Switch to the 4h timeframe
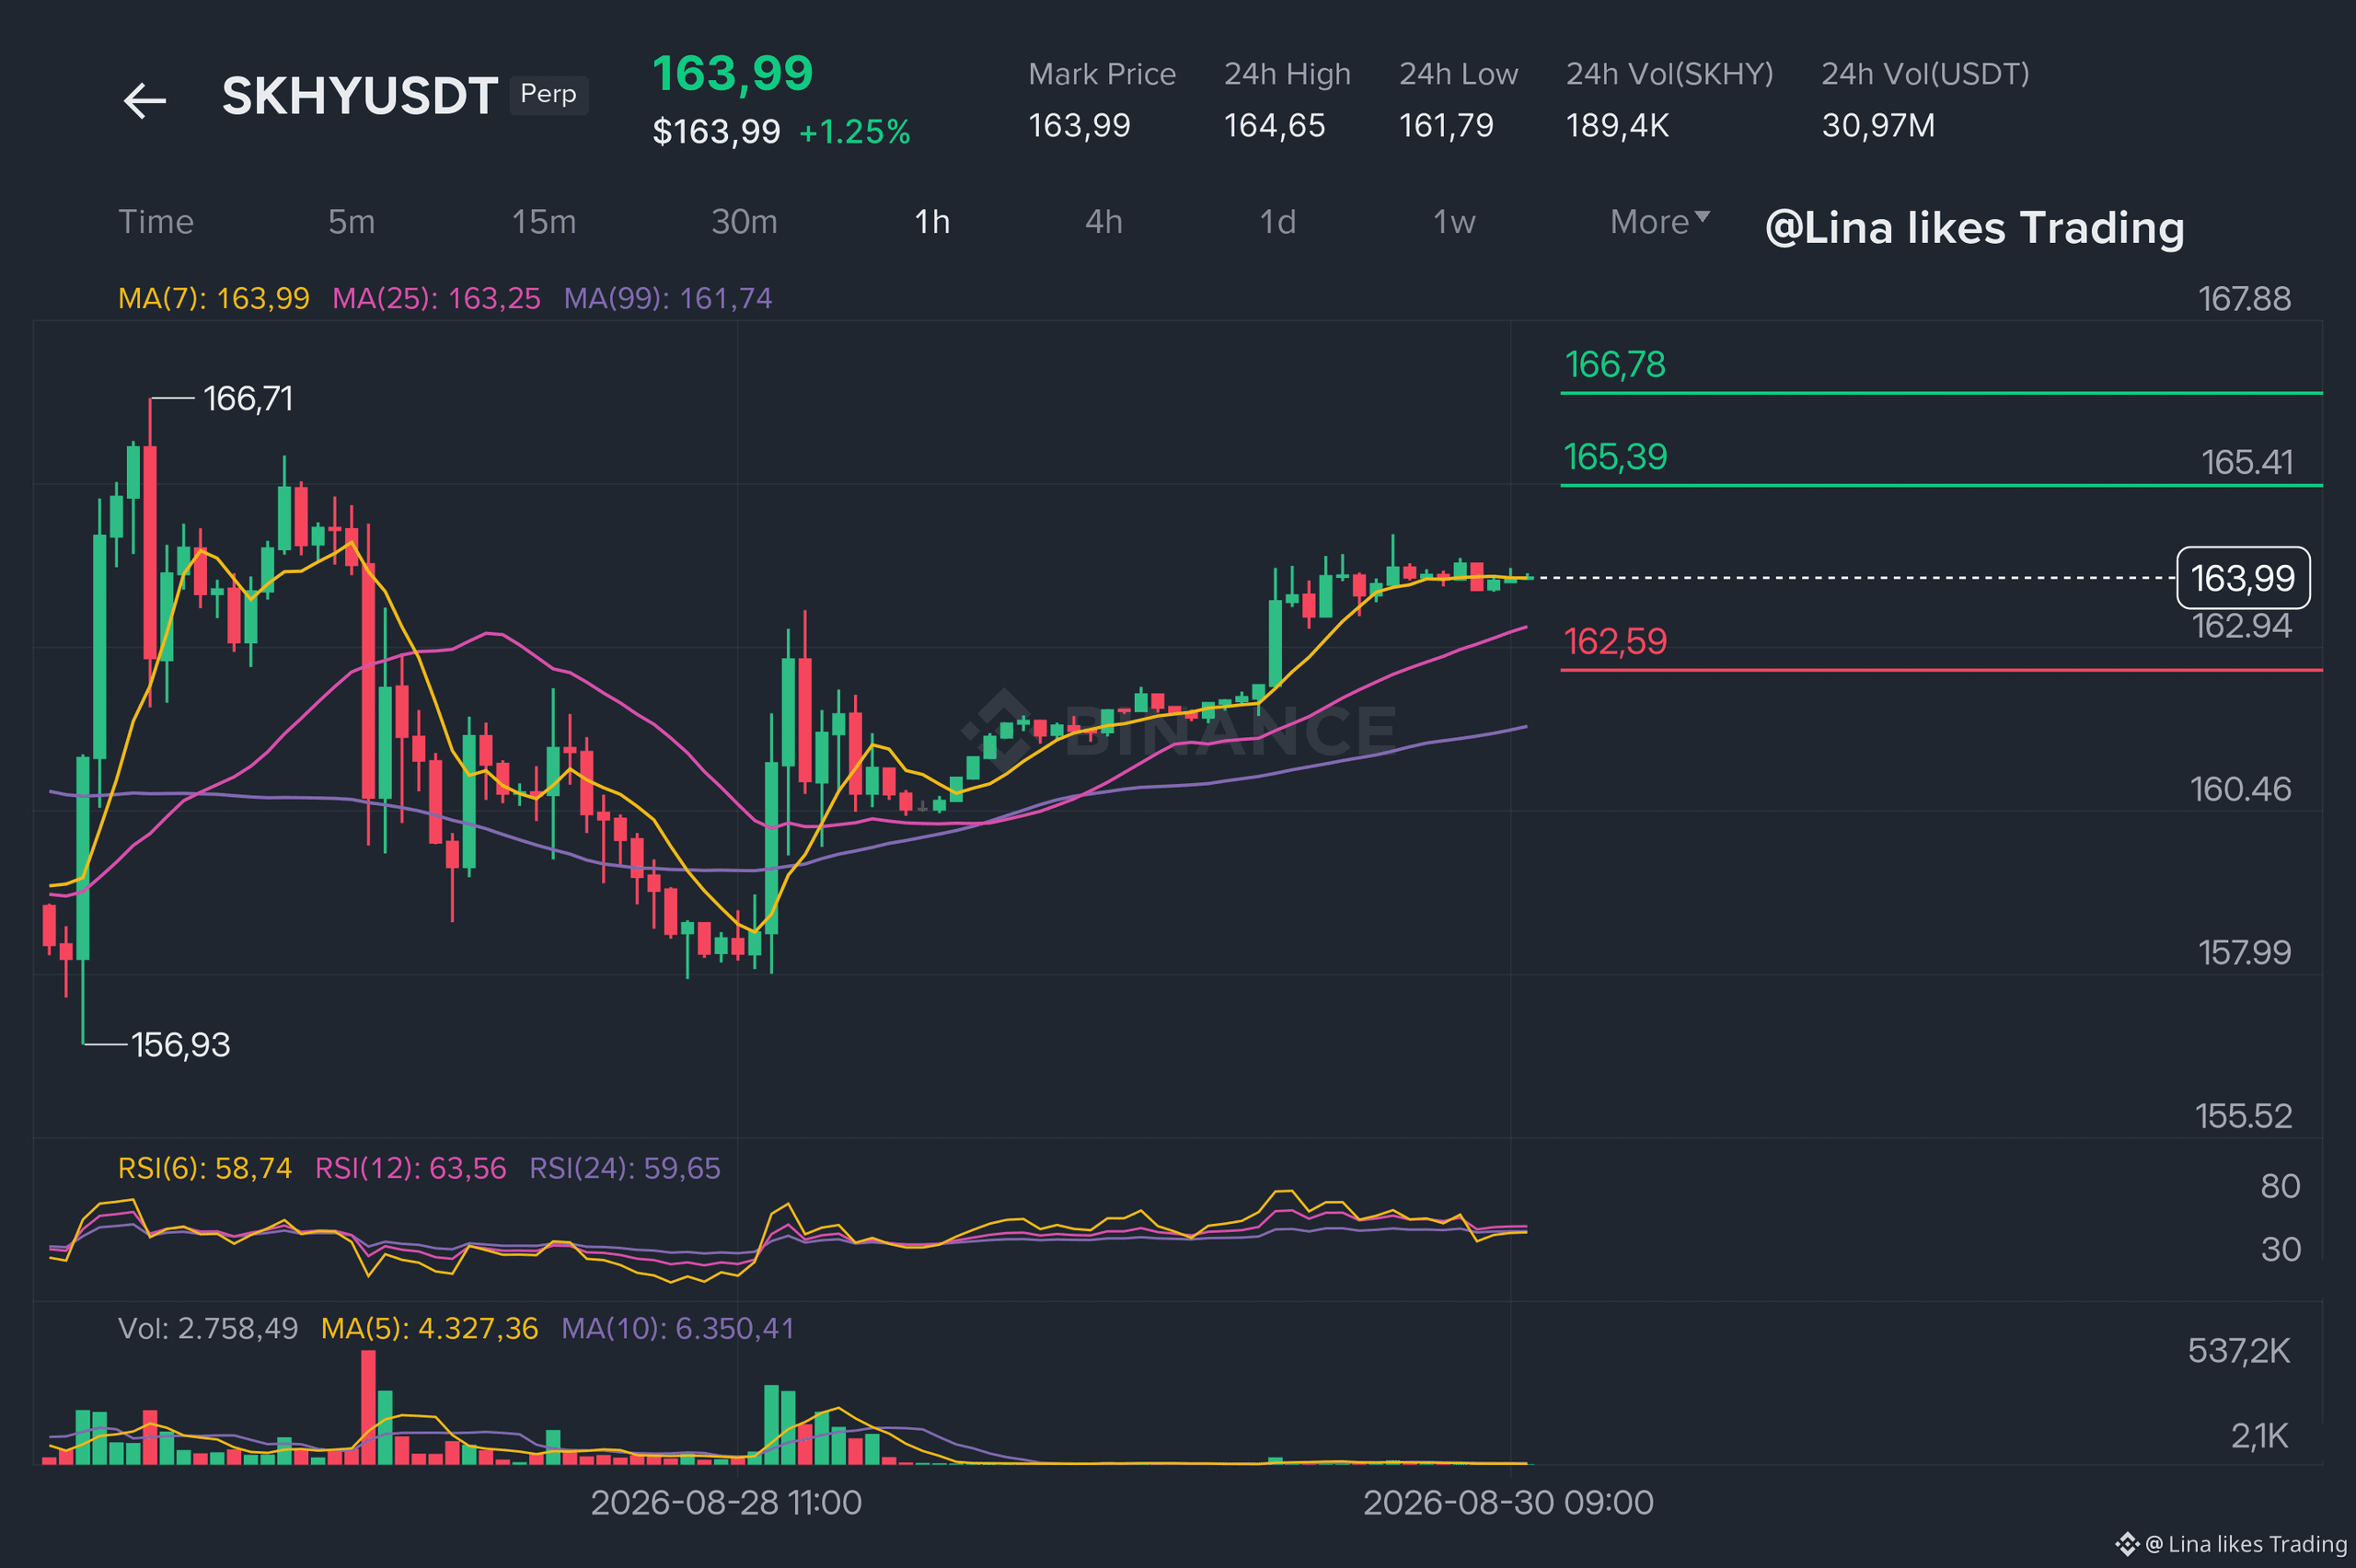 (1104, 222)
